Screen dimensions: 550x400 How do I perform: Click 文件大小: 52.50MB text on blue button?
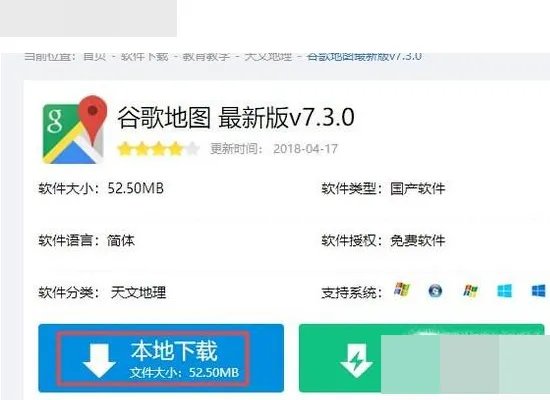pyautogui.click(x=184, y=372)
